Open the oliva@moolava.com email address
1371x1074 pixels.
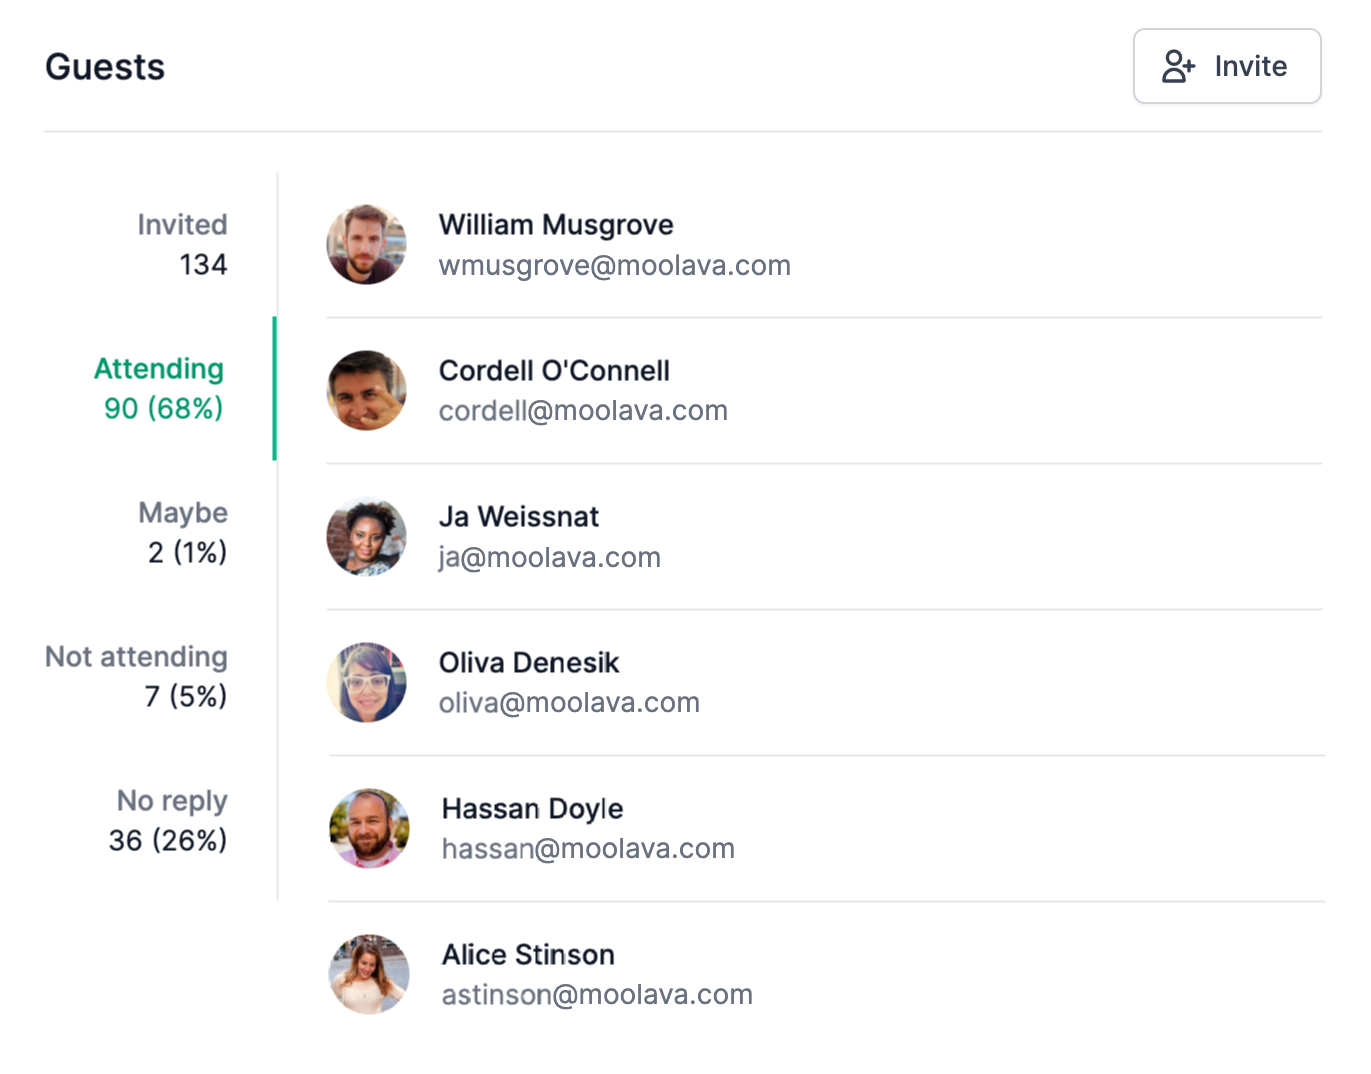tap(569, 703)
